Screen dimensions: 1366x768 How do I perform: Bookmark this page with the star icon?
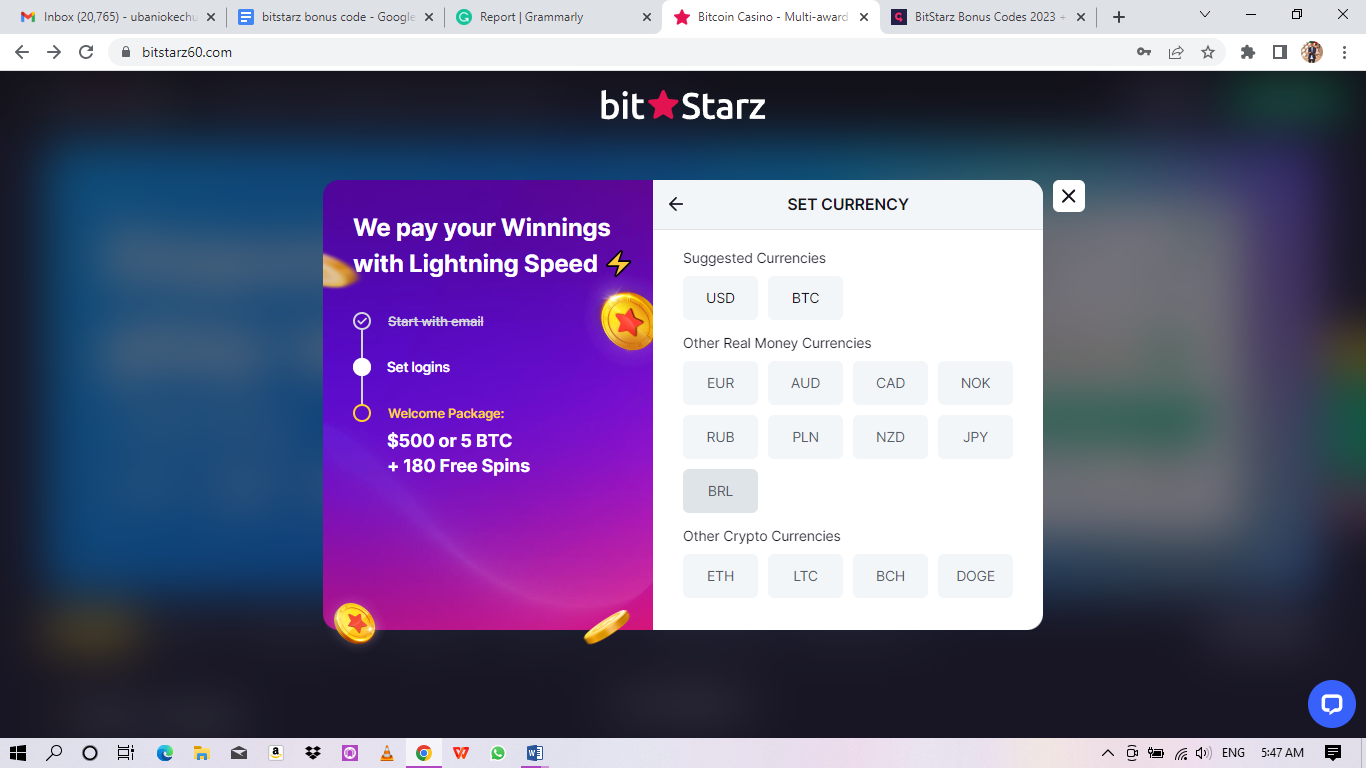point(1208,52)
